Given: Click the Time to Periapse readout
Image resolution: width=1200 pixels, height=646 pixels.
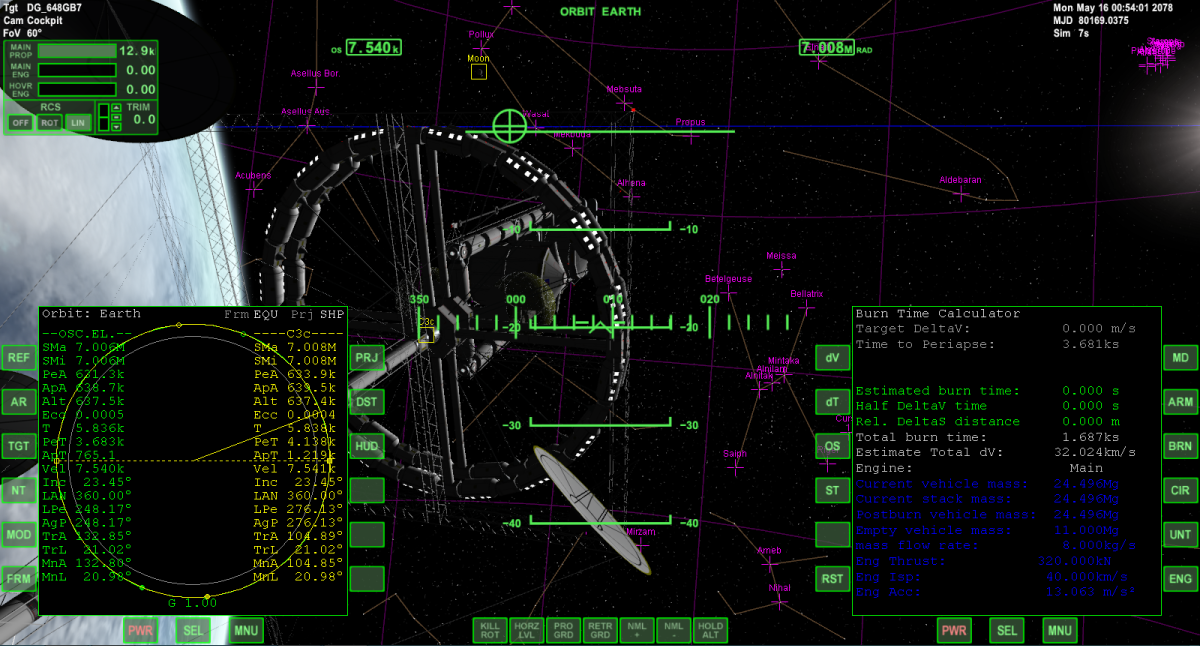Looking at the screenshot, I should [x=996, y=344].
